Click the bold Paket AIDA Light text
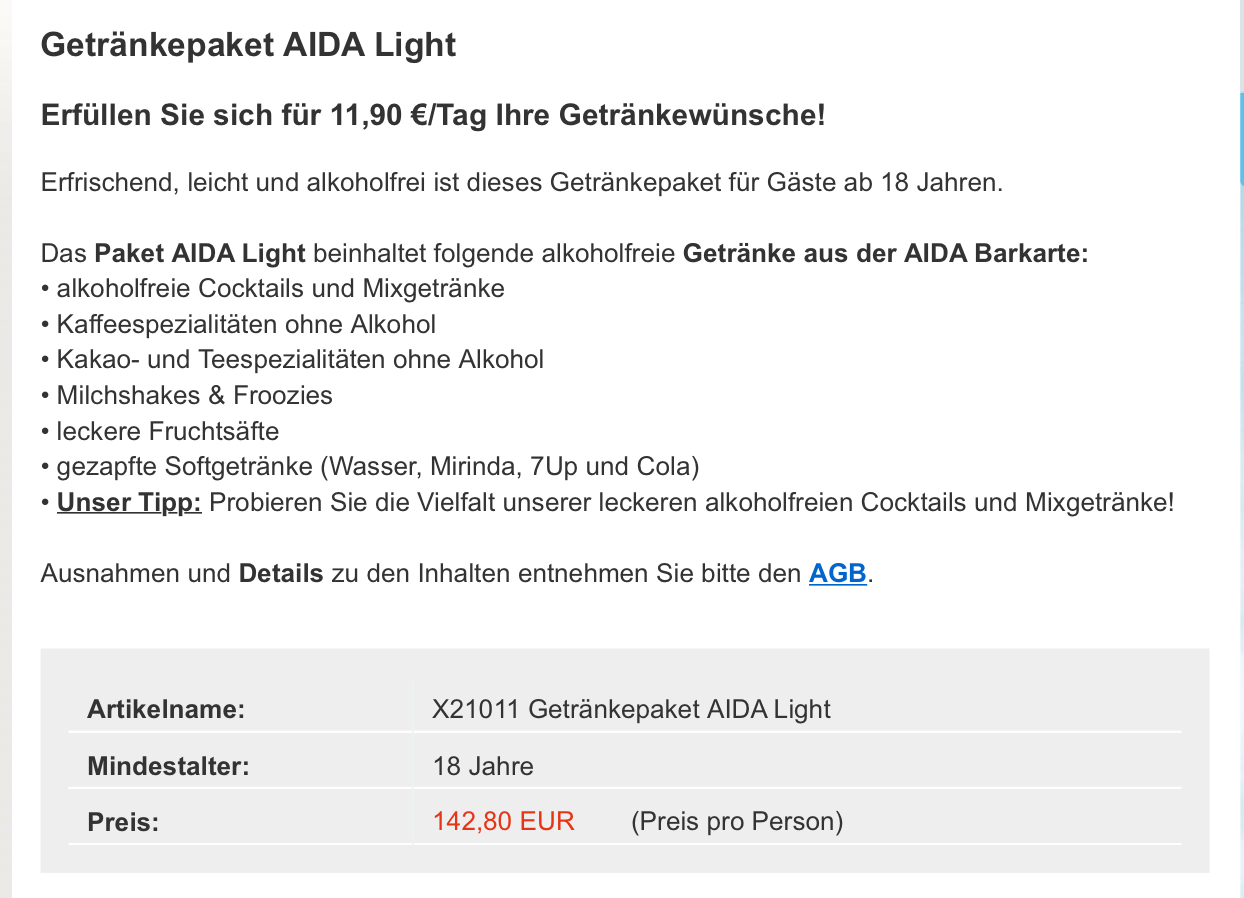 point(200,253)
